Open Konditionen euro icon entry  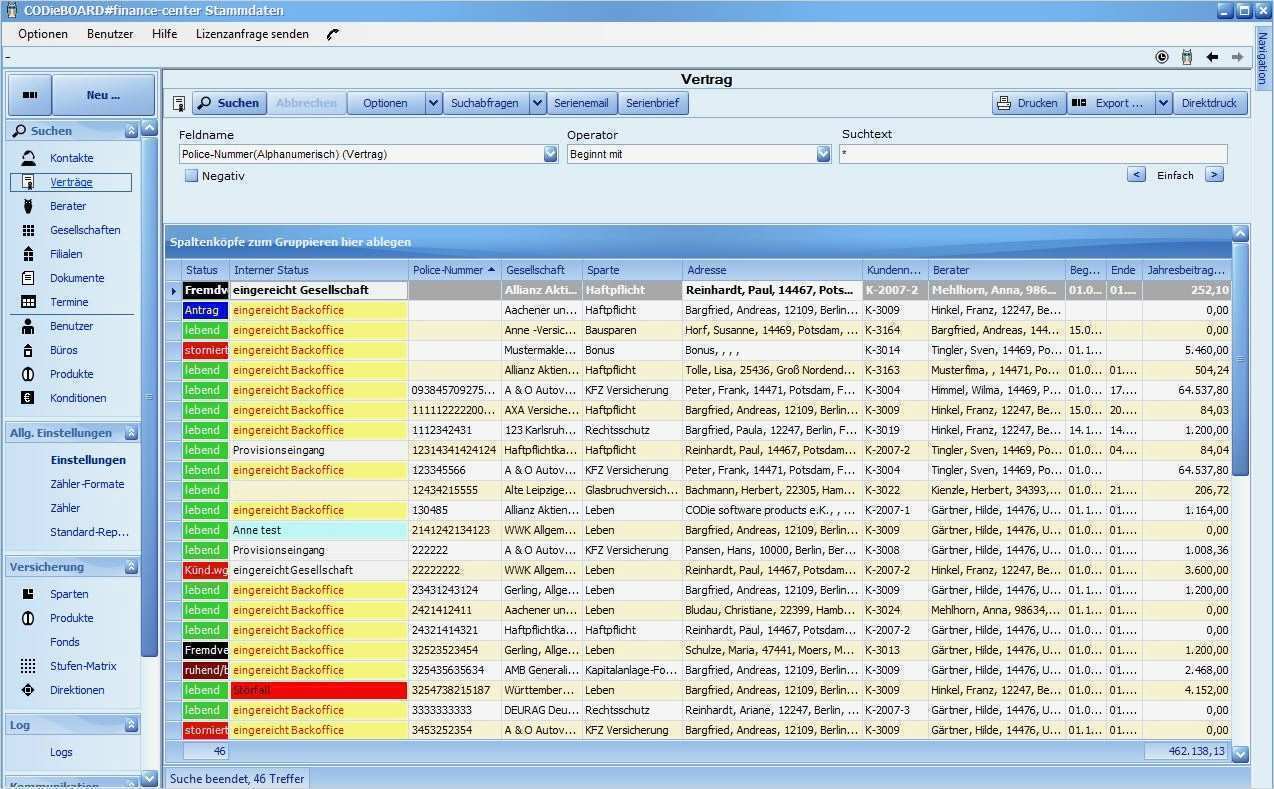(29, 398)
